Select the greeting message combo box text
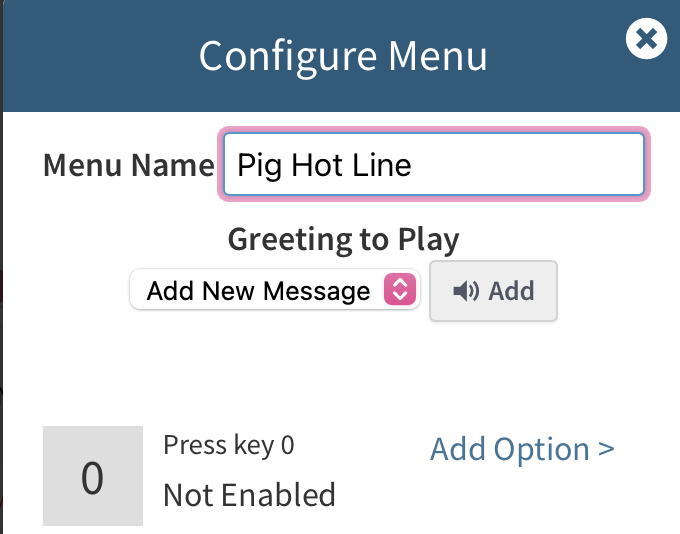The width and height of the screenshot is (680, 534). 258,291
